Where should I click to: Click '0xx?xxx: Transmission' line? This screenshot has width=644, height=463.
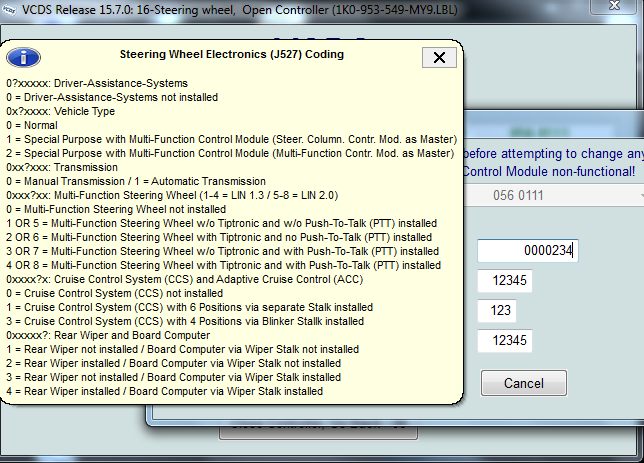click(62, 167)
